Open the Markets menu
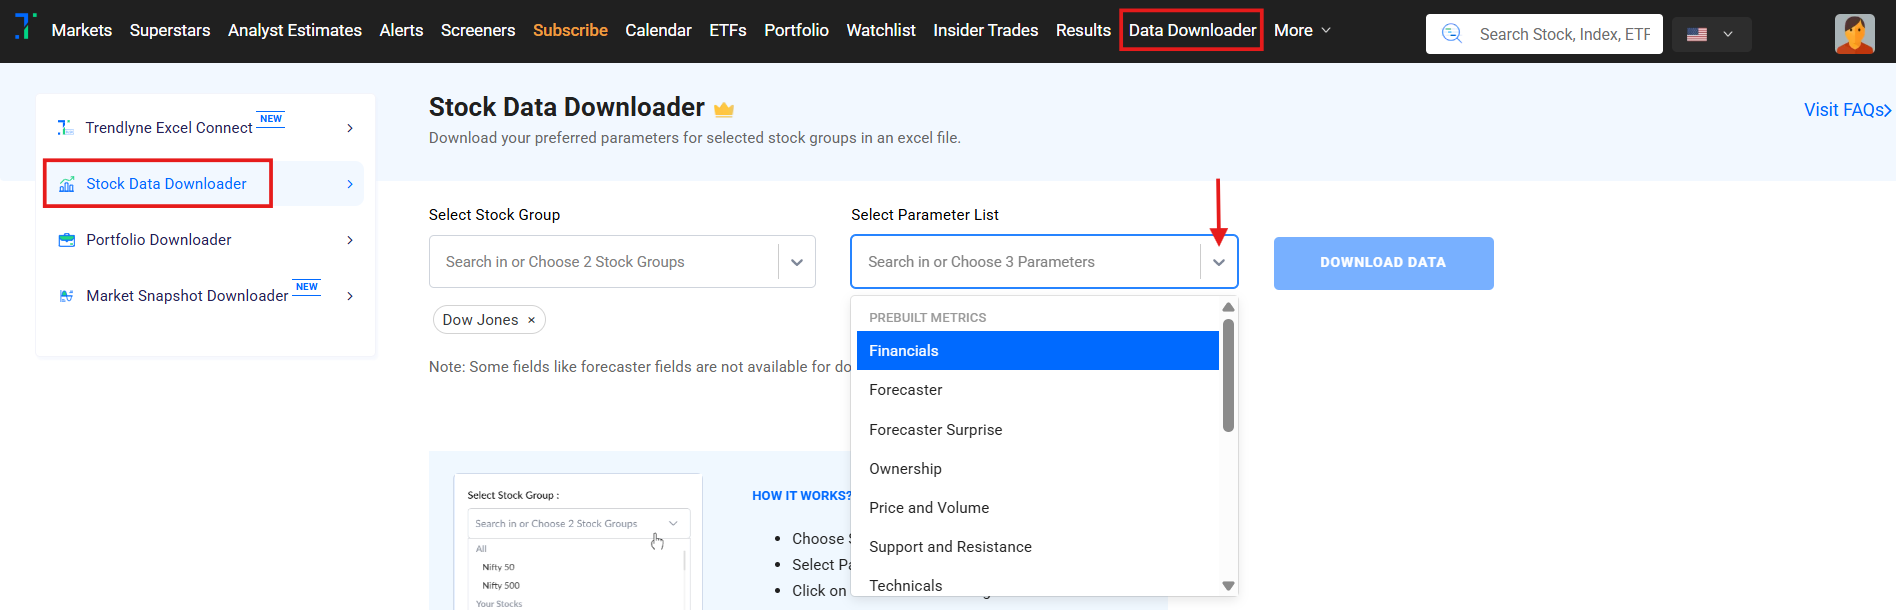1896x610 pixels. (x=82, y=30)
